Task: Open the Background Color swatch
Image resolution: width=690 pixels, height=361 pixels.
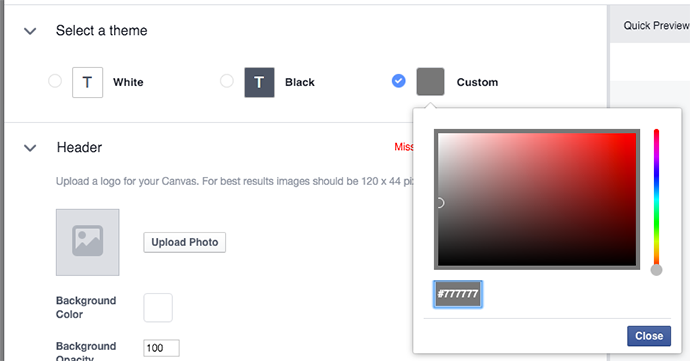Action: pos(158,308)
